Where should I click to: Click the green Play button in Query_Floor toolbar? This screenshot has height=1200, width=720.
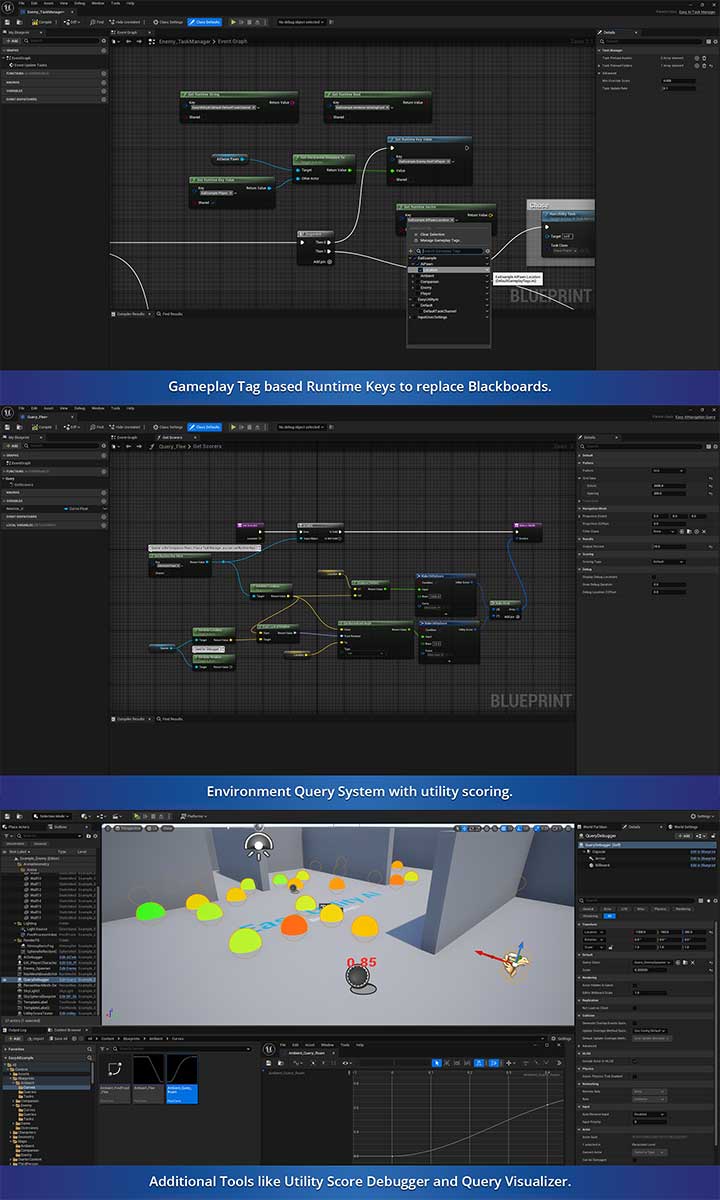tap(234, 427)
